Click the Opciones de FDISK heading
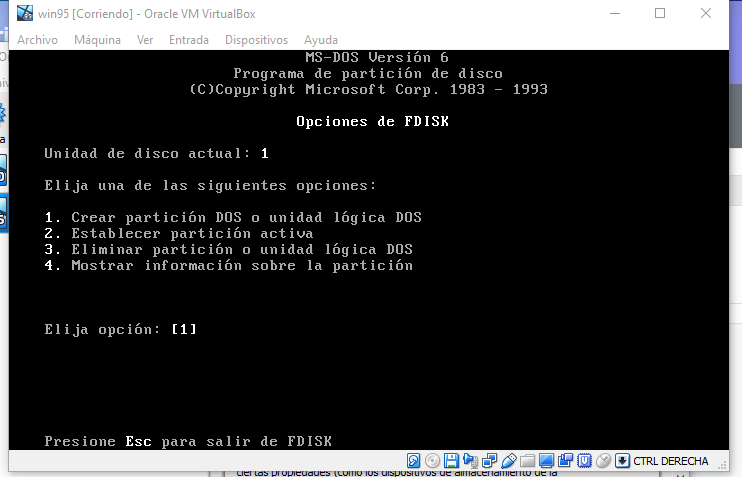This screenshot has width=742, height=477. 372,121
